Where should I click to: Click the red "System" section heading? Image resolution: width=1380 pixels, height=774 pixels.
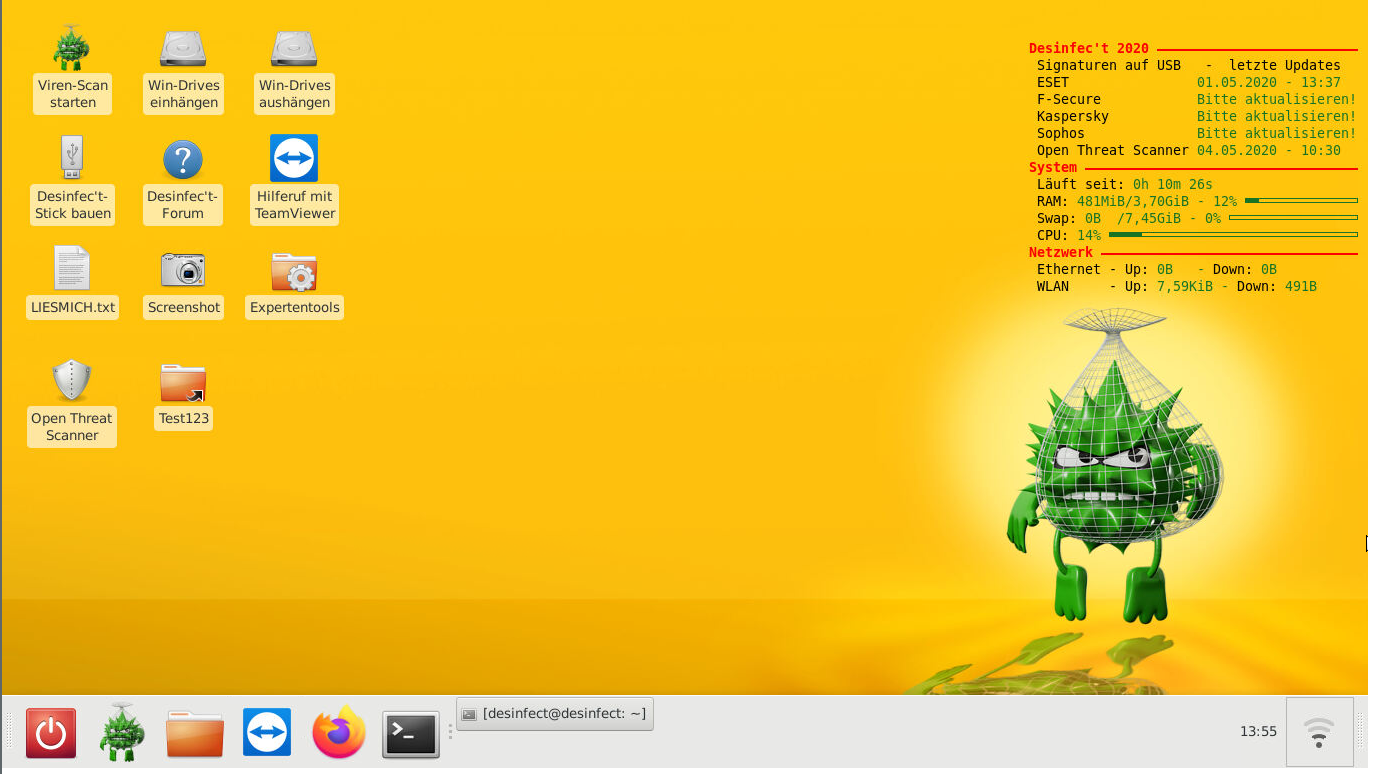click(1053, 167)
